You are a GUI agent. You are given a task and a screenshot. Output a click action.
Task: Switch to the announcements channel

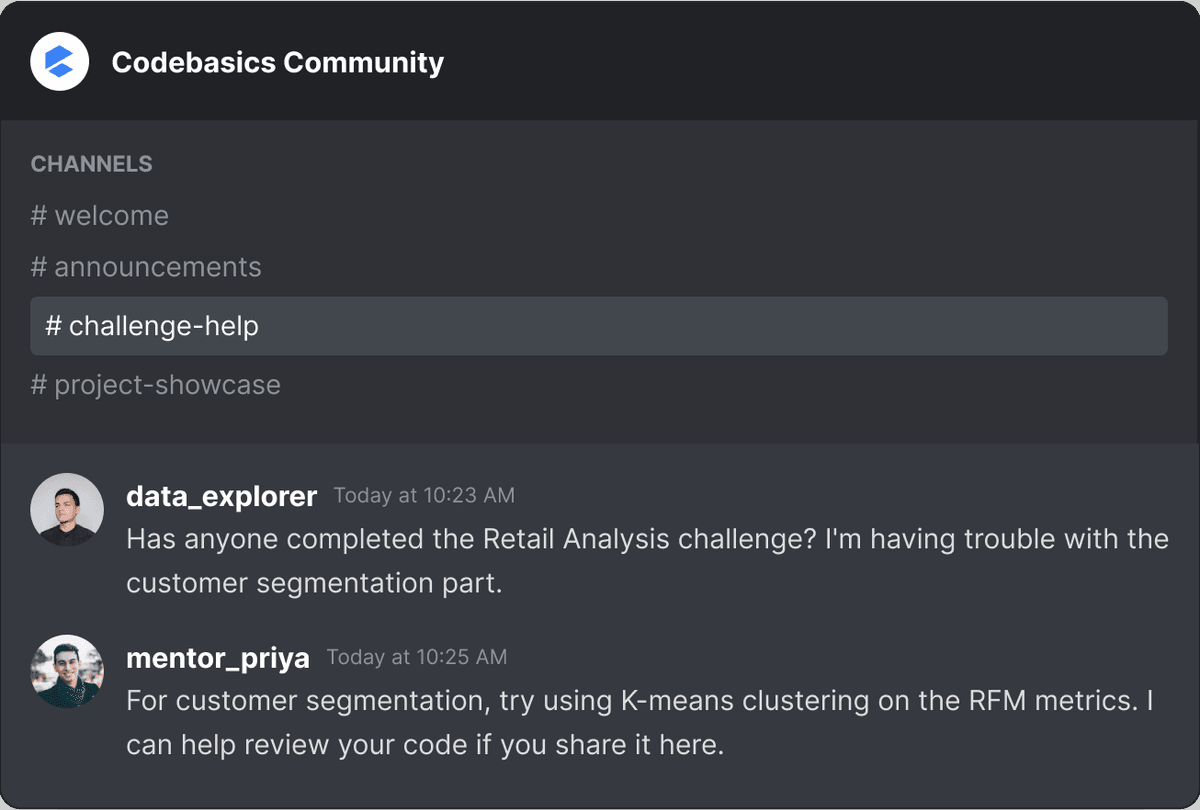146,267
